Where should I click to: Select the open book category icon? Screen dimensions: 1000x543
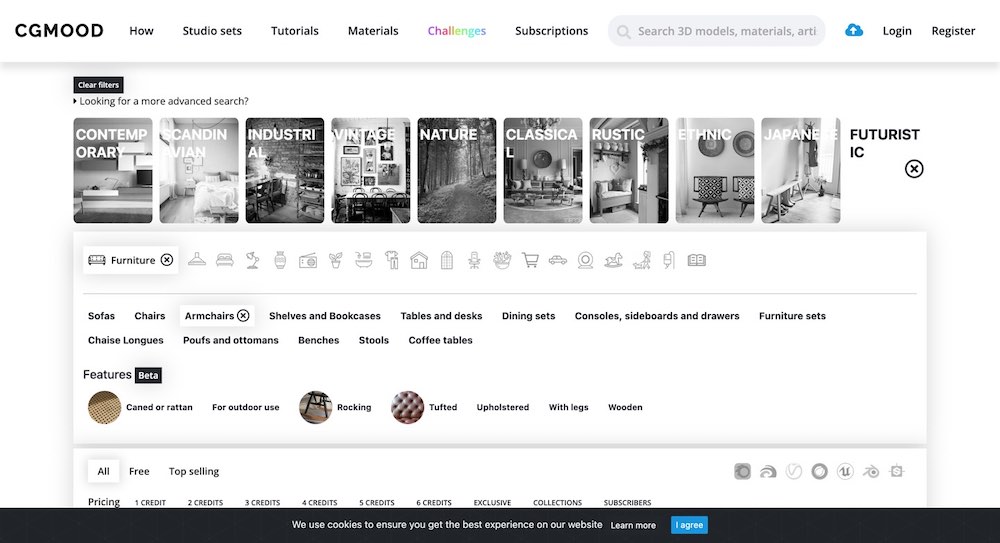697,260
